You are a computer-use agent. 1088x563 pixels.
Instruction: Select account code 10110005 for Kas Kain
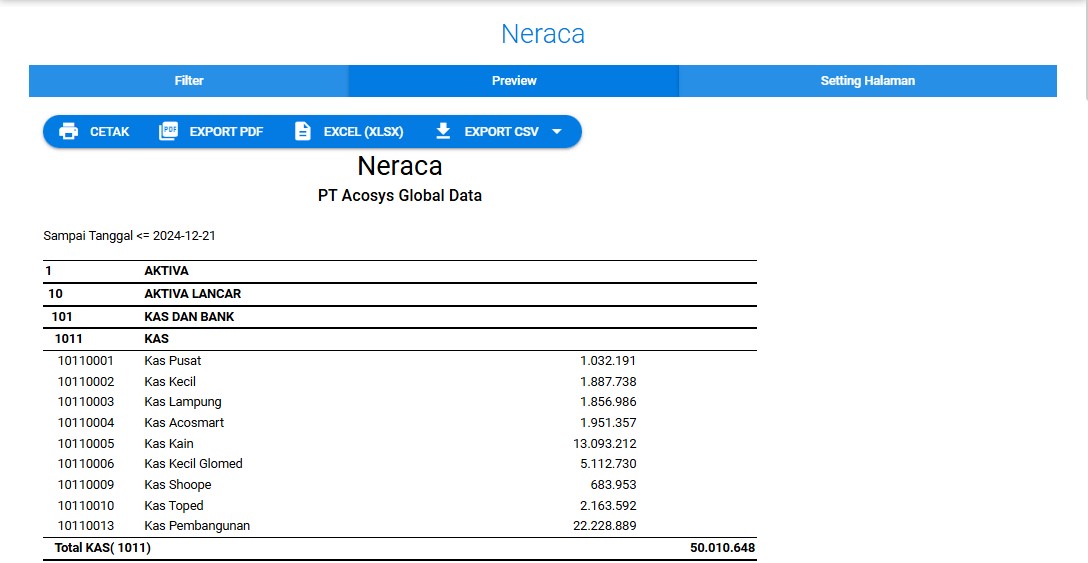(86, 444)
